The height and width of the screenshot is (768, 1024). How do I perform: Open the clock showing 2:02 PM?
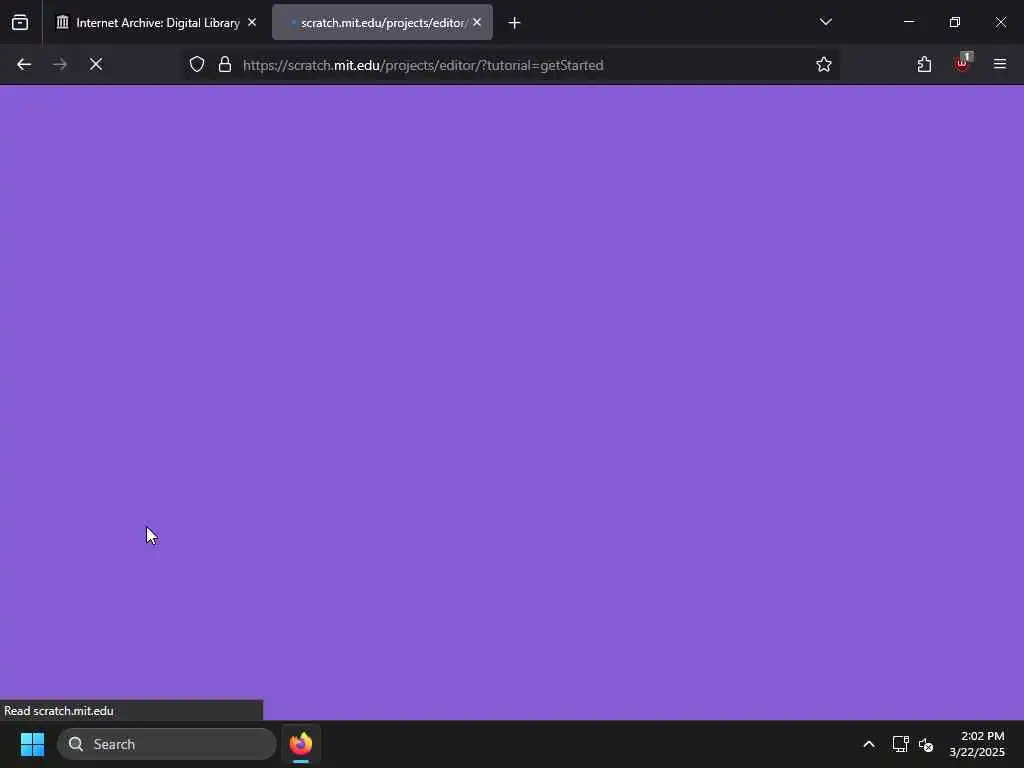coord(977,744)
